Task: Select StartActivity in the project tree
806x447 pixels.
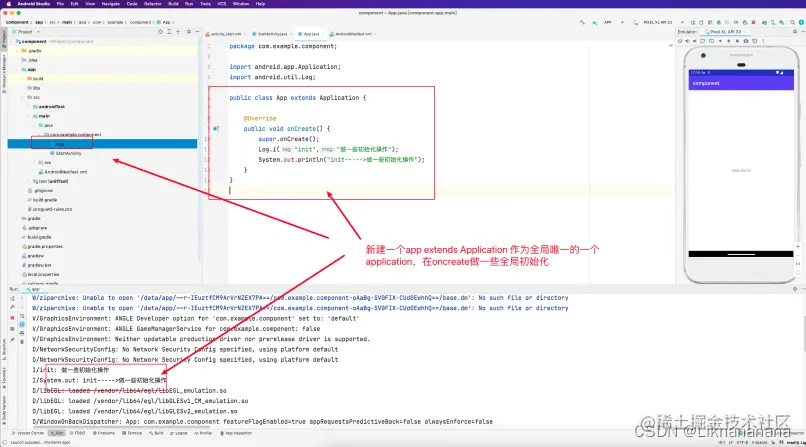Action: pyautogui.click(x=65, y=153)
